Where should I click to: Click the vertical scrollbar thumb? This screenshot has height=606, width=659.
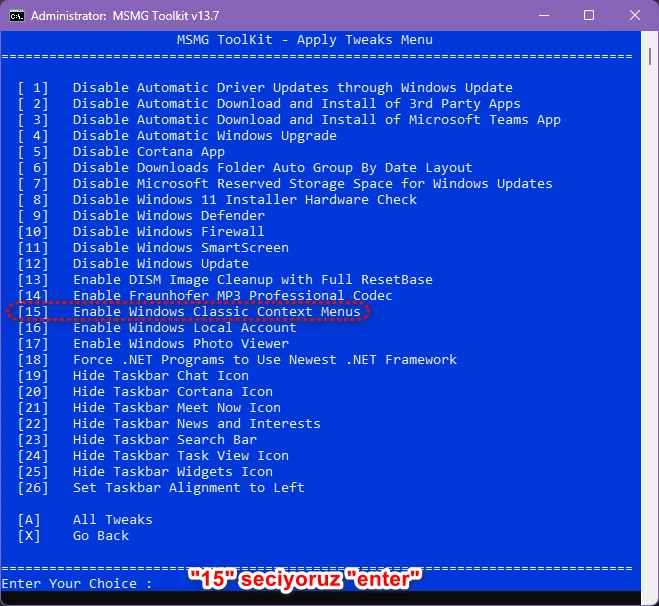click(x=650, y=56)
